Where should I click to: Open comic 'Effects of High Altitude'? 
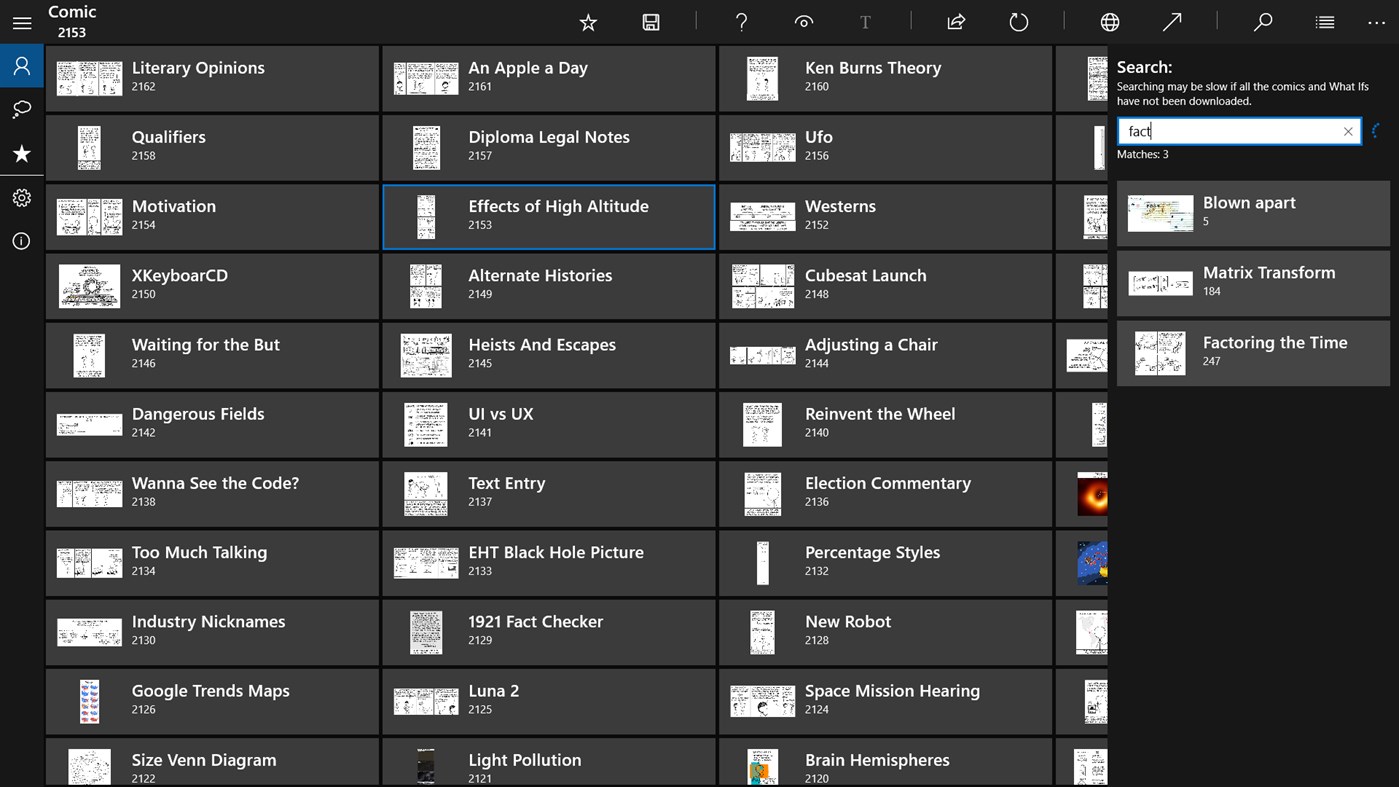point(548,216)
